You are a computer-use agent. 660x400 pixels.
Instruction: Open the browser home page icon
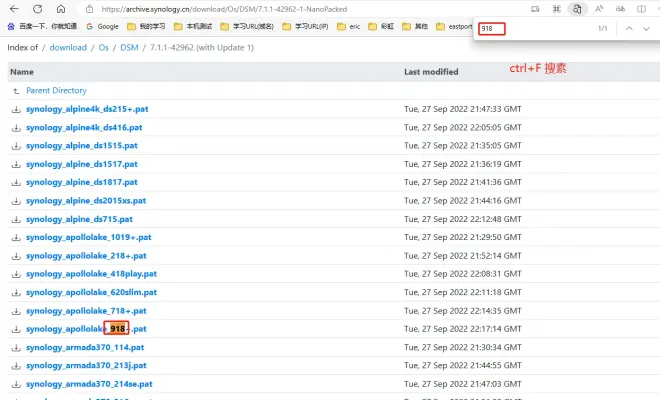pyautogui.click(x=61, y=9)
